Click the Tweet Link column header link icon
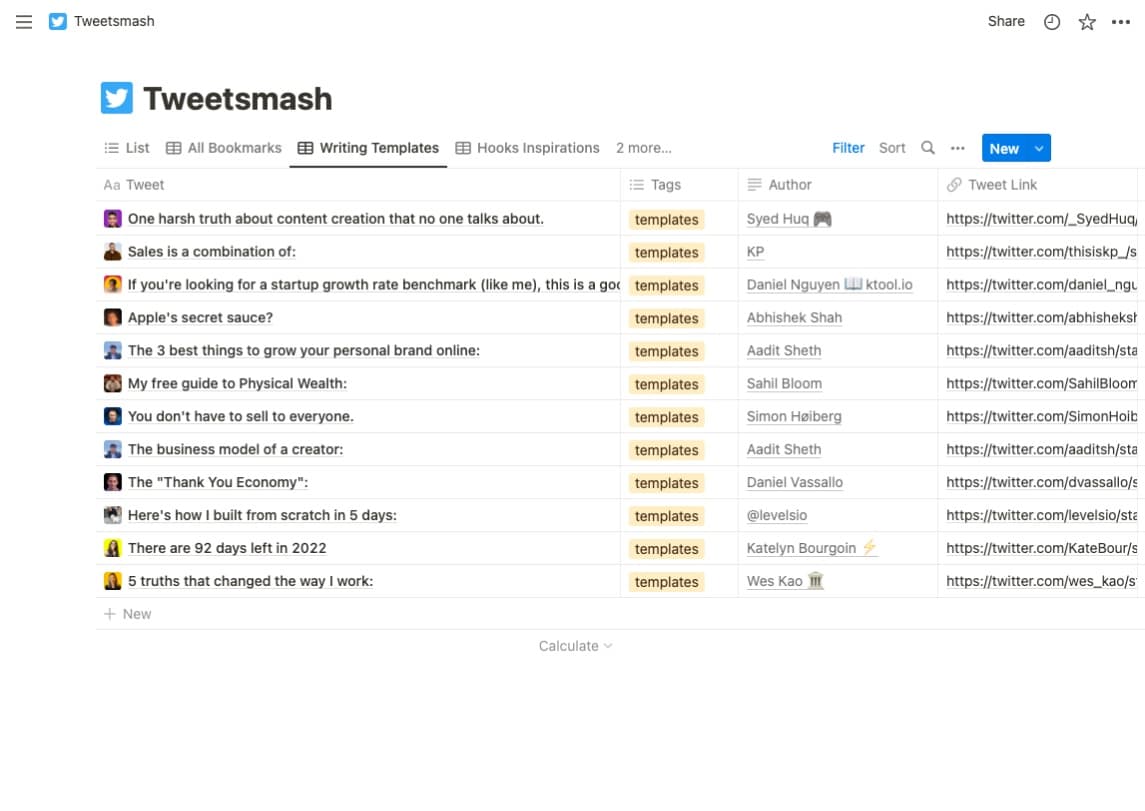 pyautogui.click(x=952, y=184)
